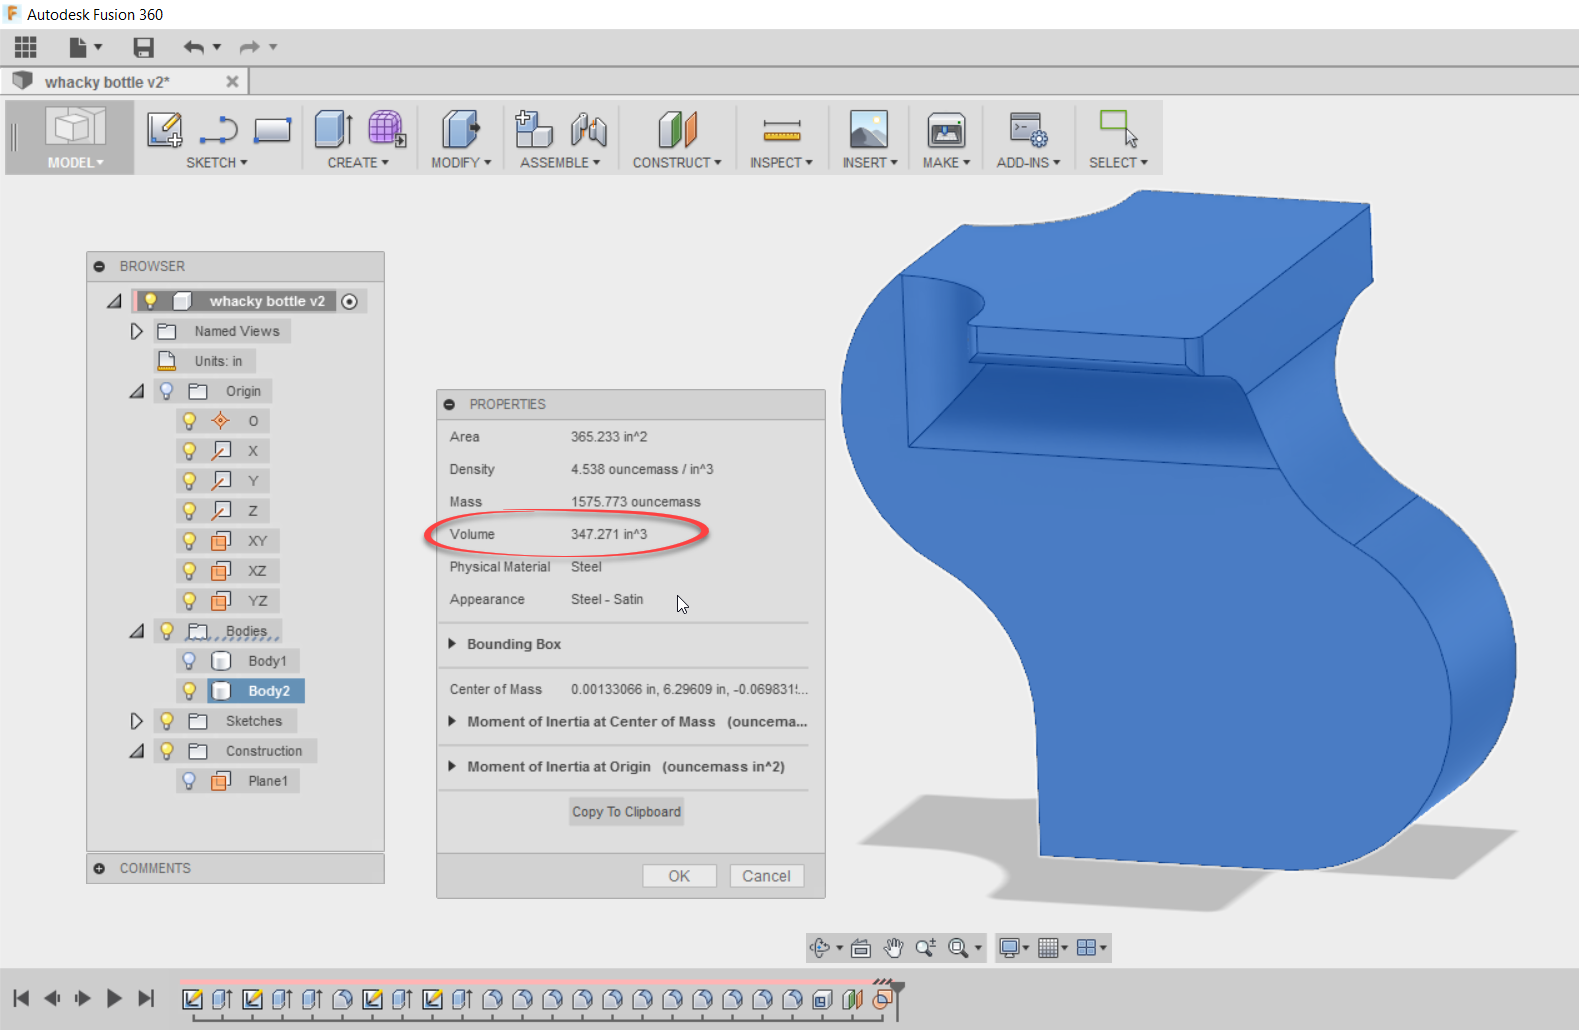Activate the Zoom magnifier tool
Image resolution: width=1579 pixels, height=1030 pixels.
tap(926, 948)
